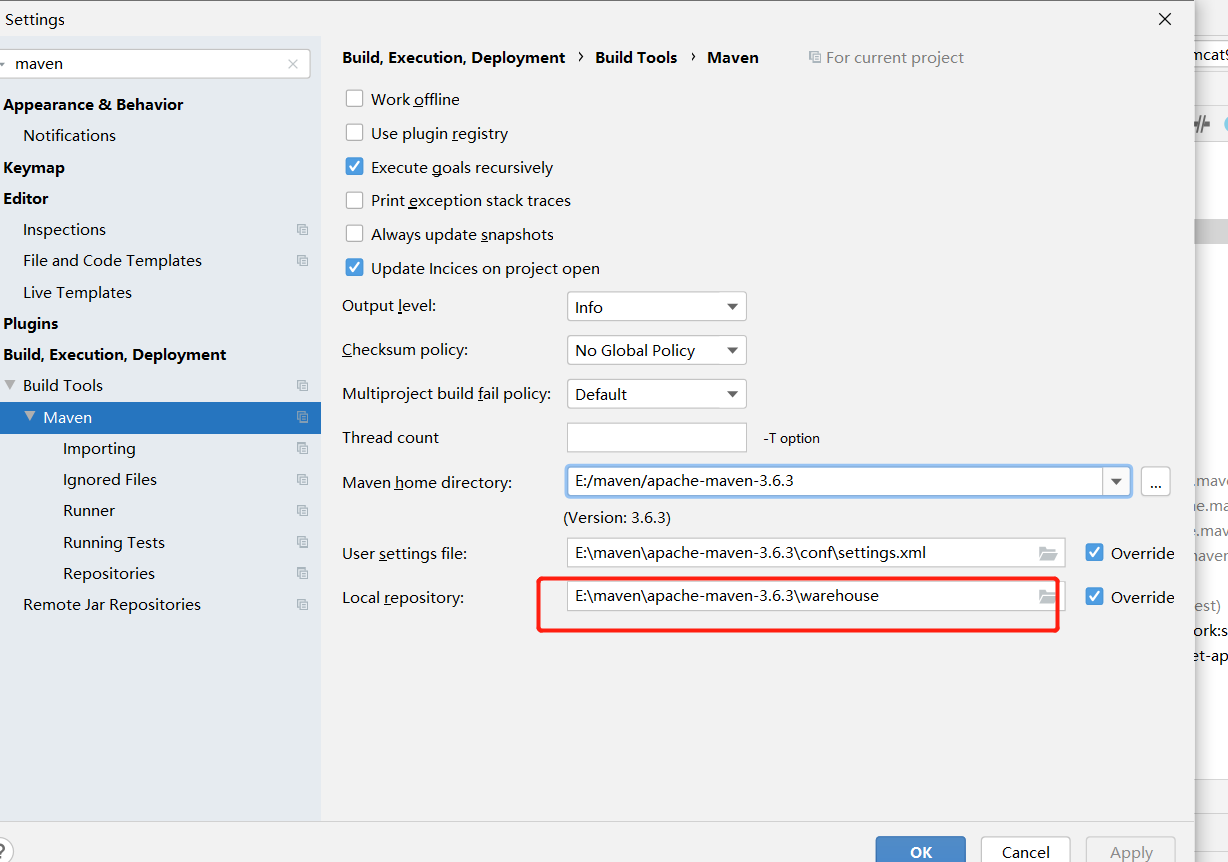The height and width of the screenshot is (862, 1228).
Task: Select Notifications in settings tree
Action: click(x=70, y=136)
